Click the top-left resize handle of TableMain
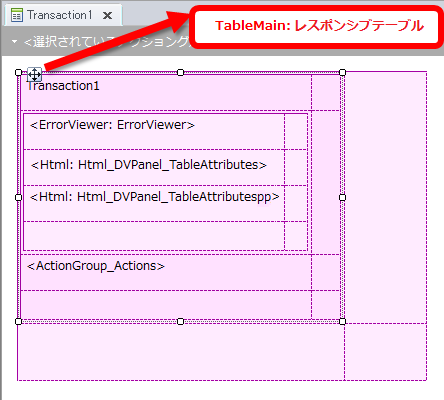The width and height of the screenshot is (444, 400). pyautogui.click(x=19, y=72)
